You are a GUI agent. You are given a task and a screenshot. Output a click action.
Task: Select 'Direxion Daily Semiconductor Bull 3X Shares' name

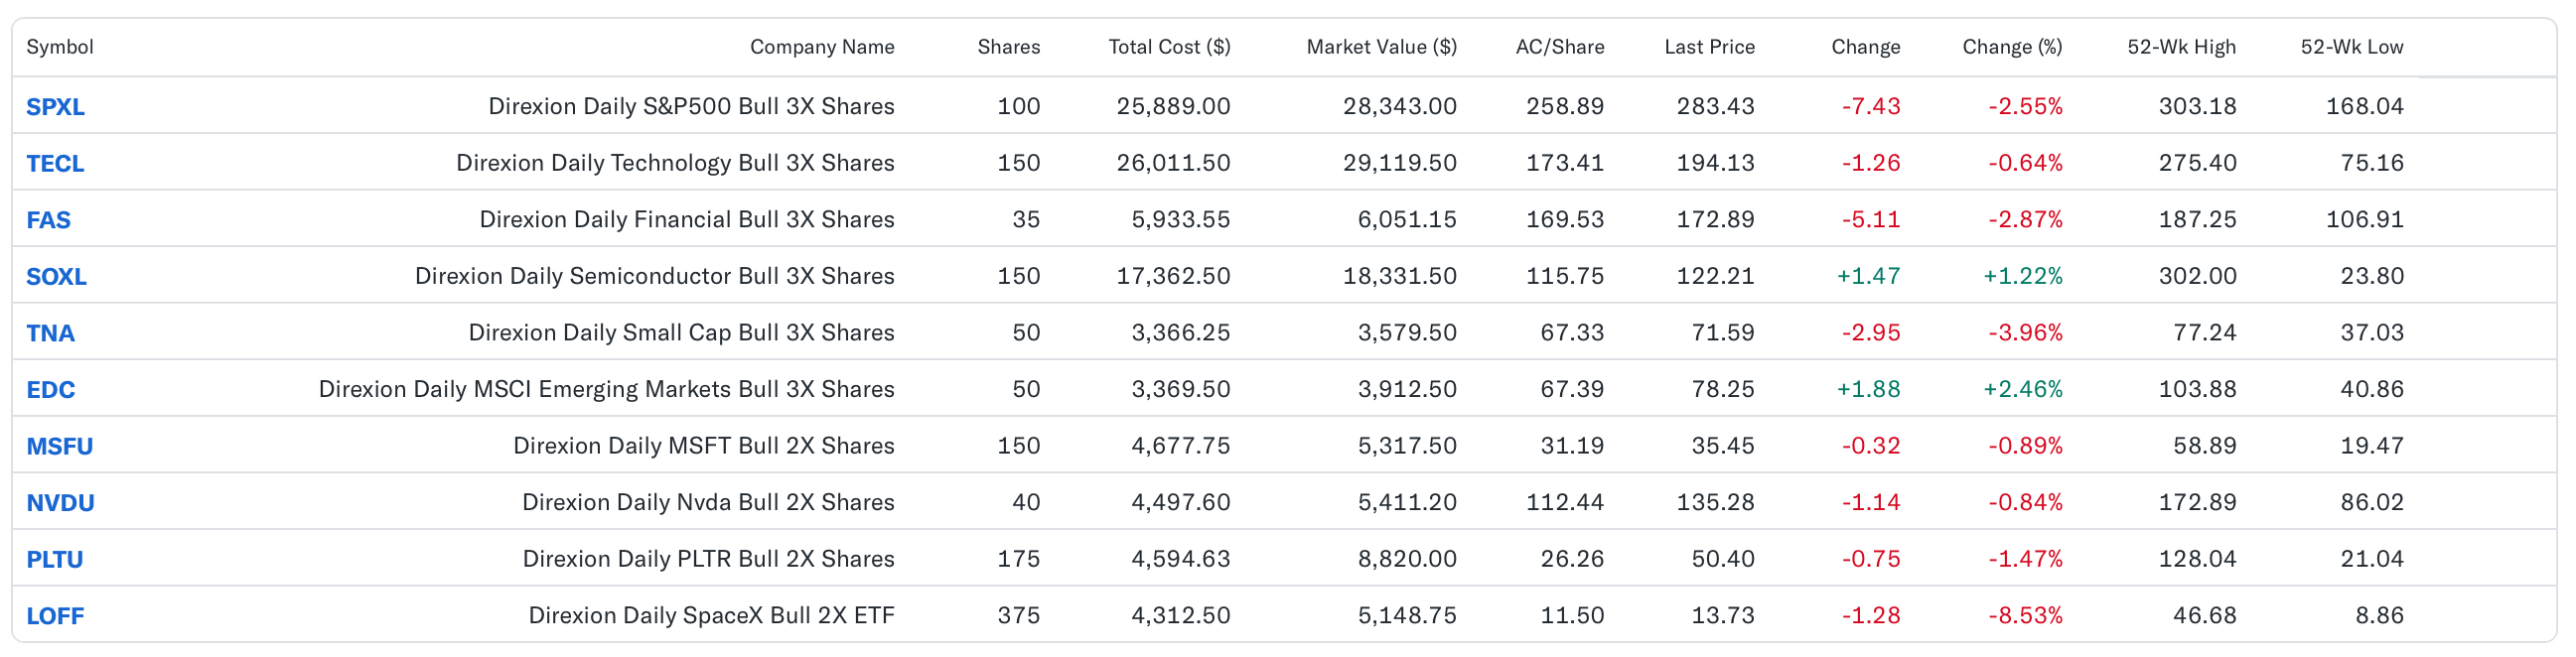point(655,276)
